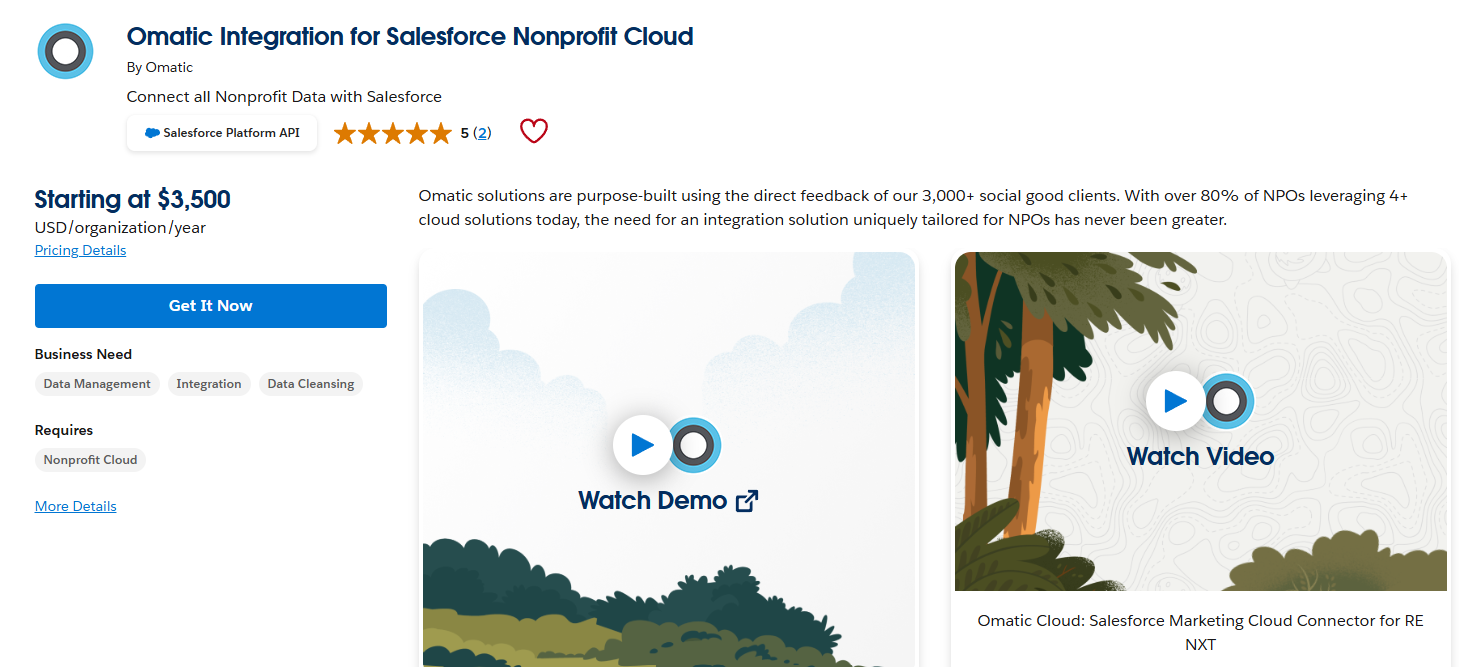
Task: Open the 2 reviews link
Action: [x=482, y=133]
